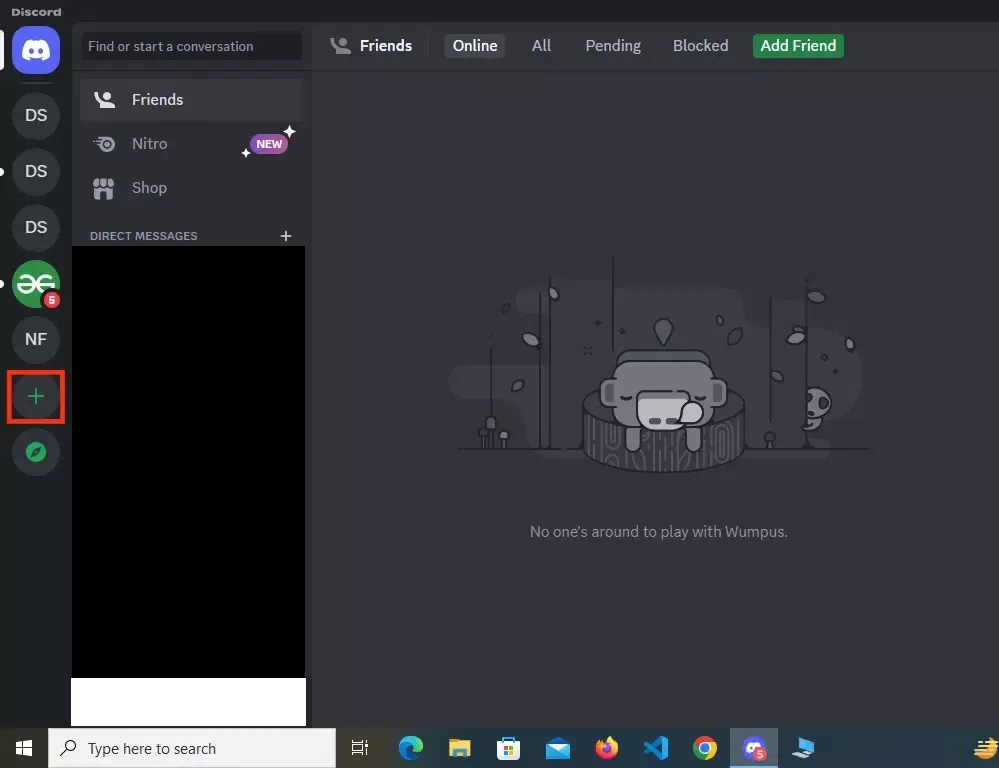999x768 pixels.
Task: Switch to the Pending requests tab
Action: pyautogui.click(x=613, y=46)
